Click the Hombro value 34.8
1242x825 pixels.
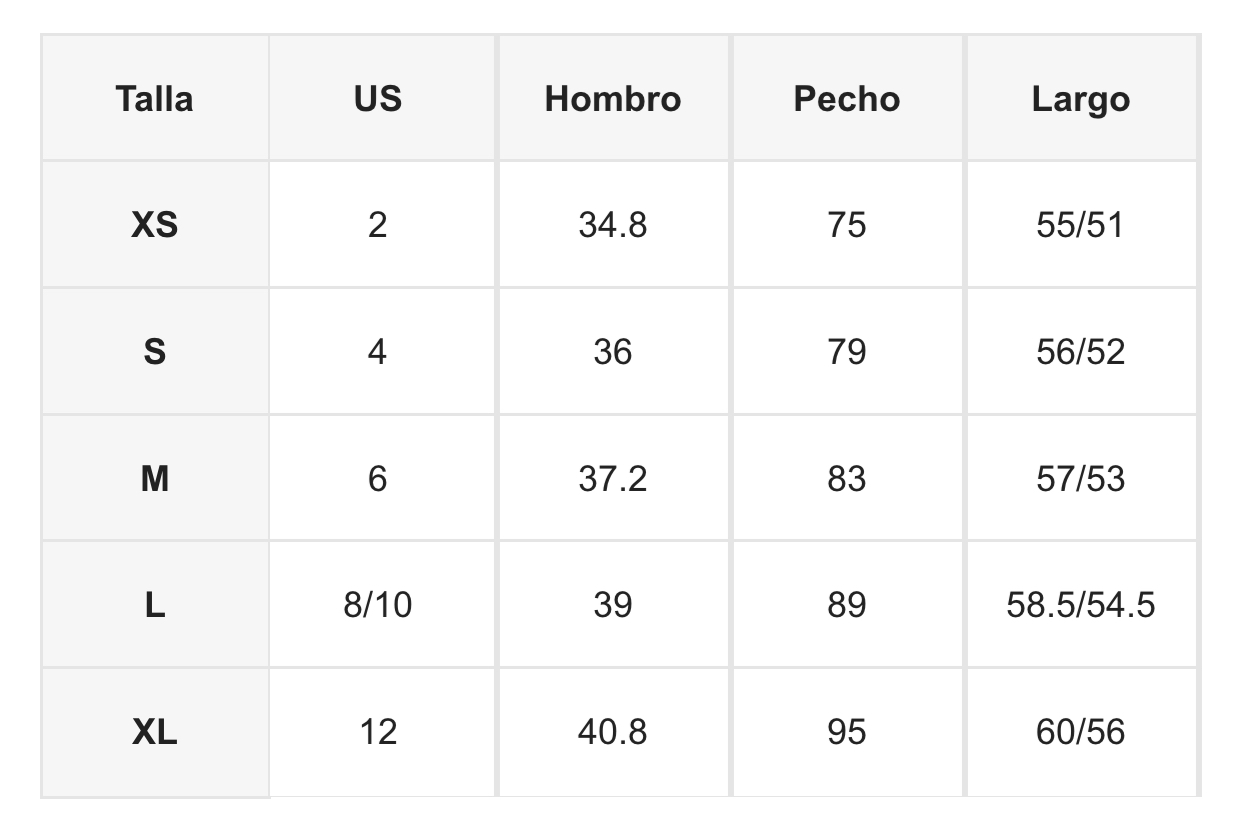click(x=612, y=225)
